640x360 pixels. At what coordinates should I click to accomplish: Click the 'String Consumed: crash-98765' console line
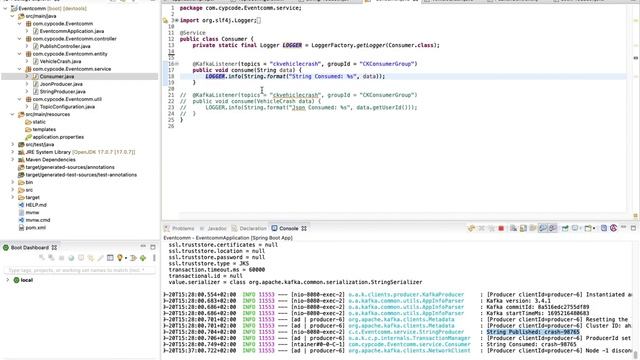(x=531, y=344)
